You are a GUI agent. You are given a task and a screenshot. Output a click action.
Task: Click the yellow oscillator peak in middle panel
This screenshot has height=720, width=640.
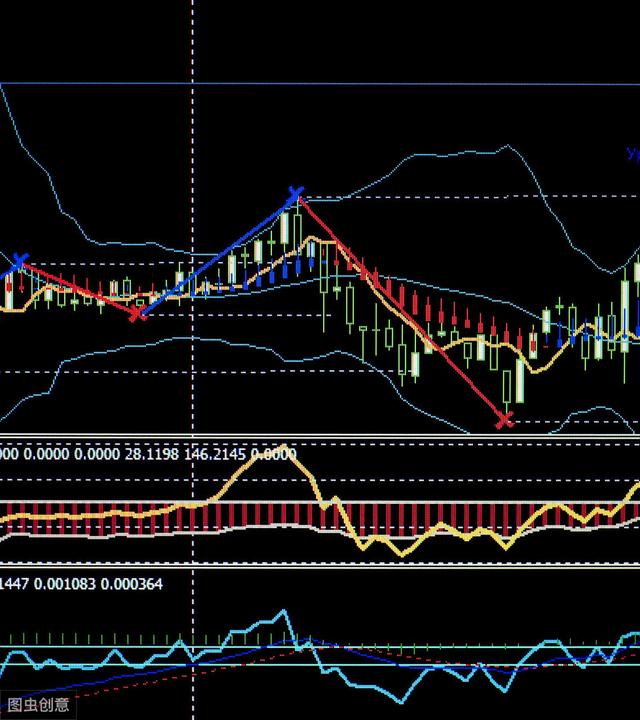click(x=283, y=448)
